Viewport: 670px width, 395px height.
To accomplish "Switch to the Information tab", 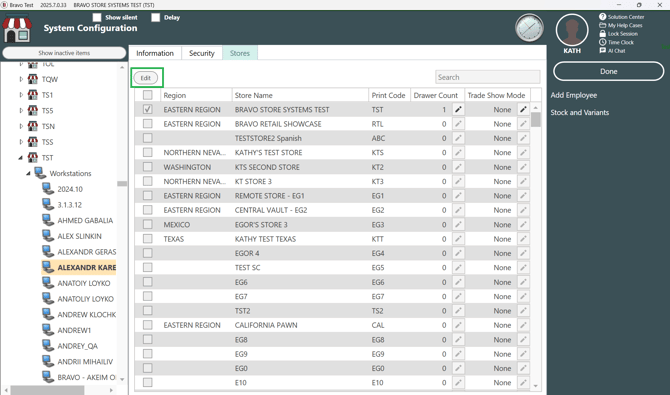I will (x=155, y=53).
